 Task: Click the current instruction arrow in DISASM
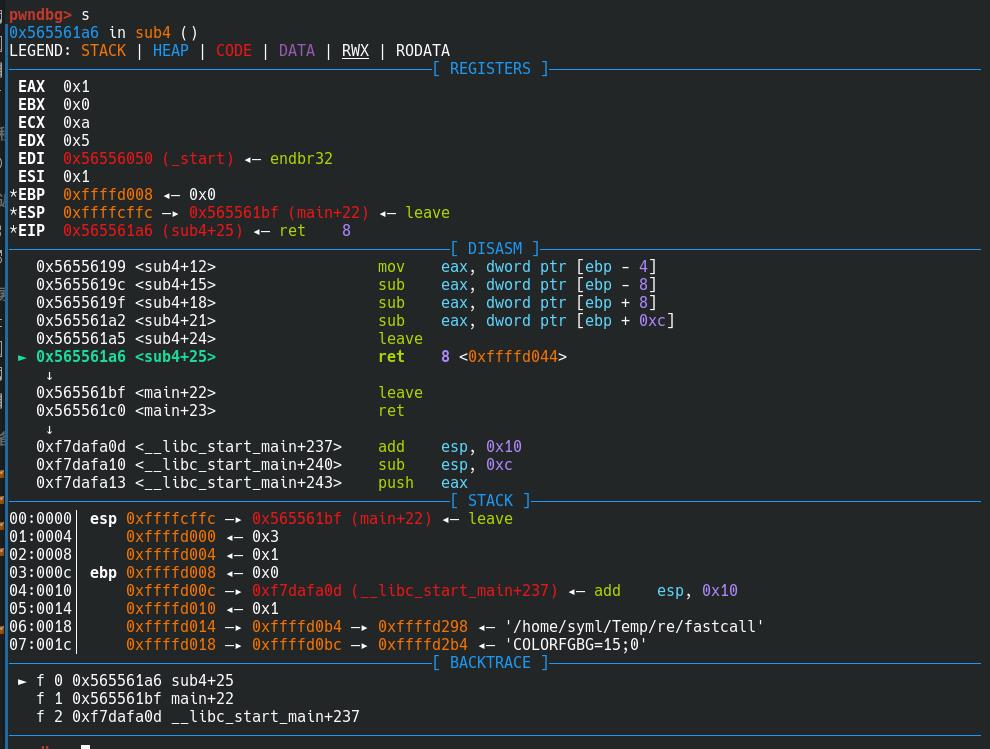[x=23, y=357]
